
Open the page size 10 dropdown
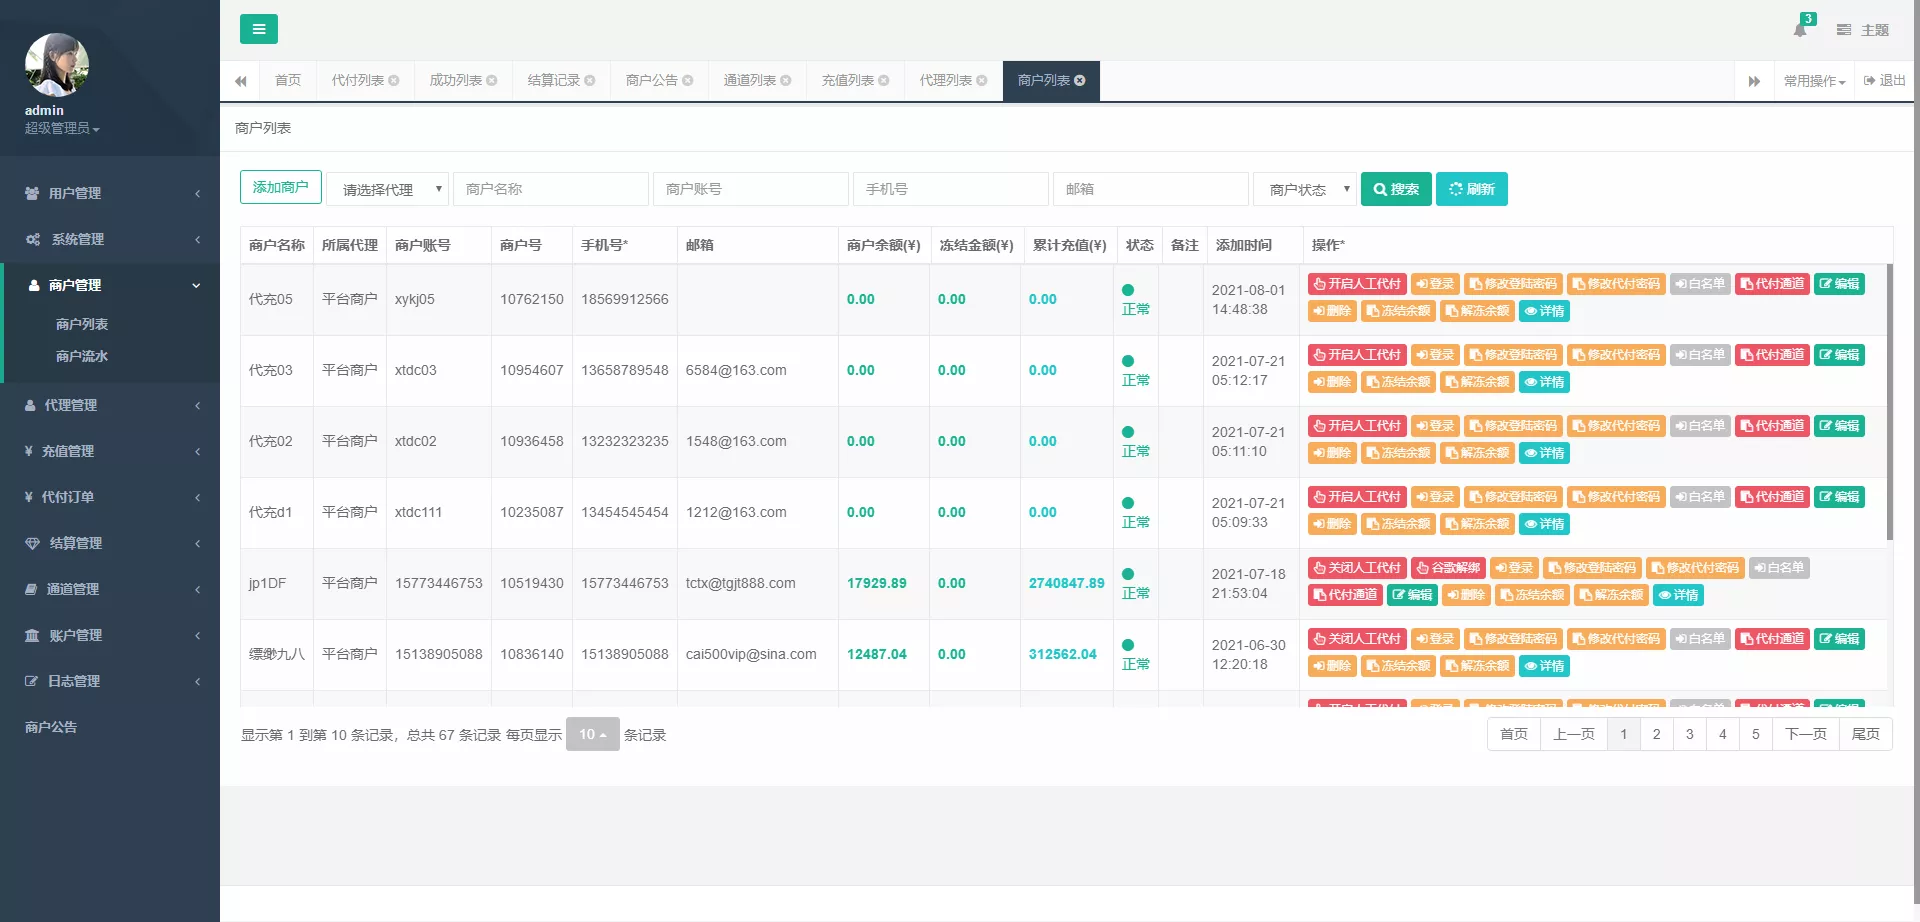pyautogui.click(x=592, y=733)
